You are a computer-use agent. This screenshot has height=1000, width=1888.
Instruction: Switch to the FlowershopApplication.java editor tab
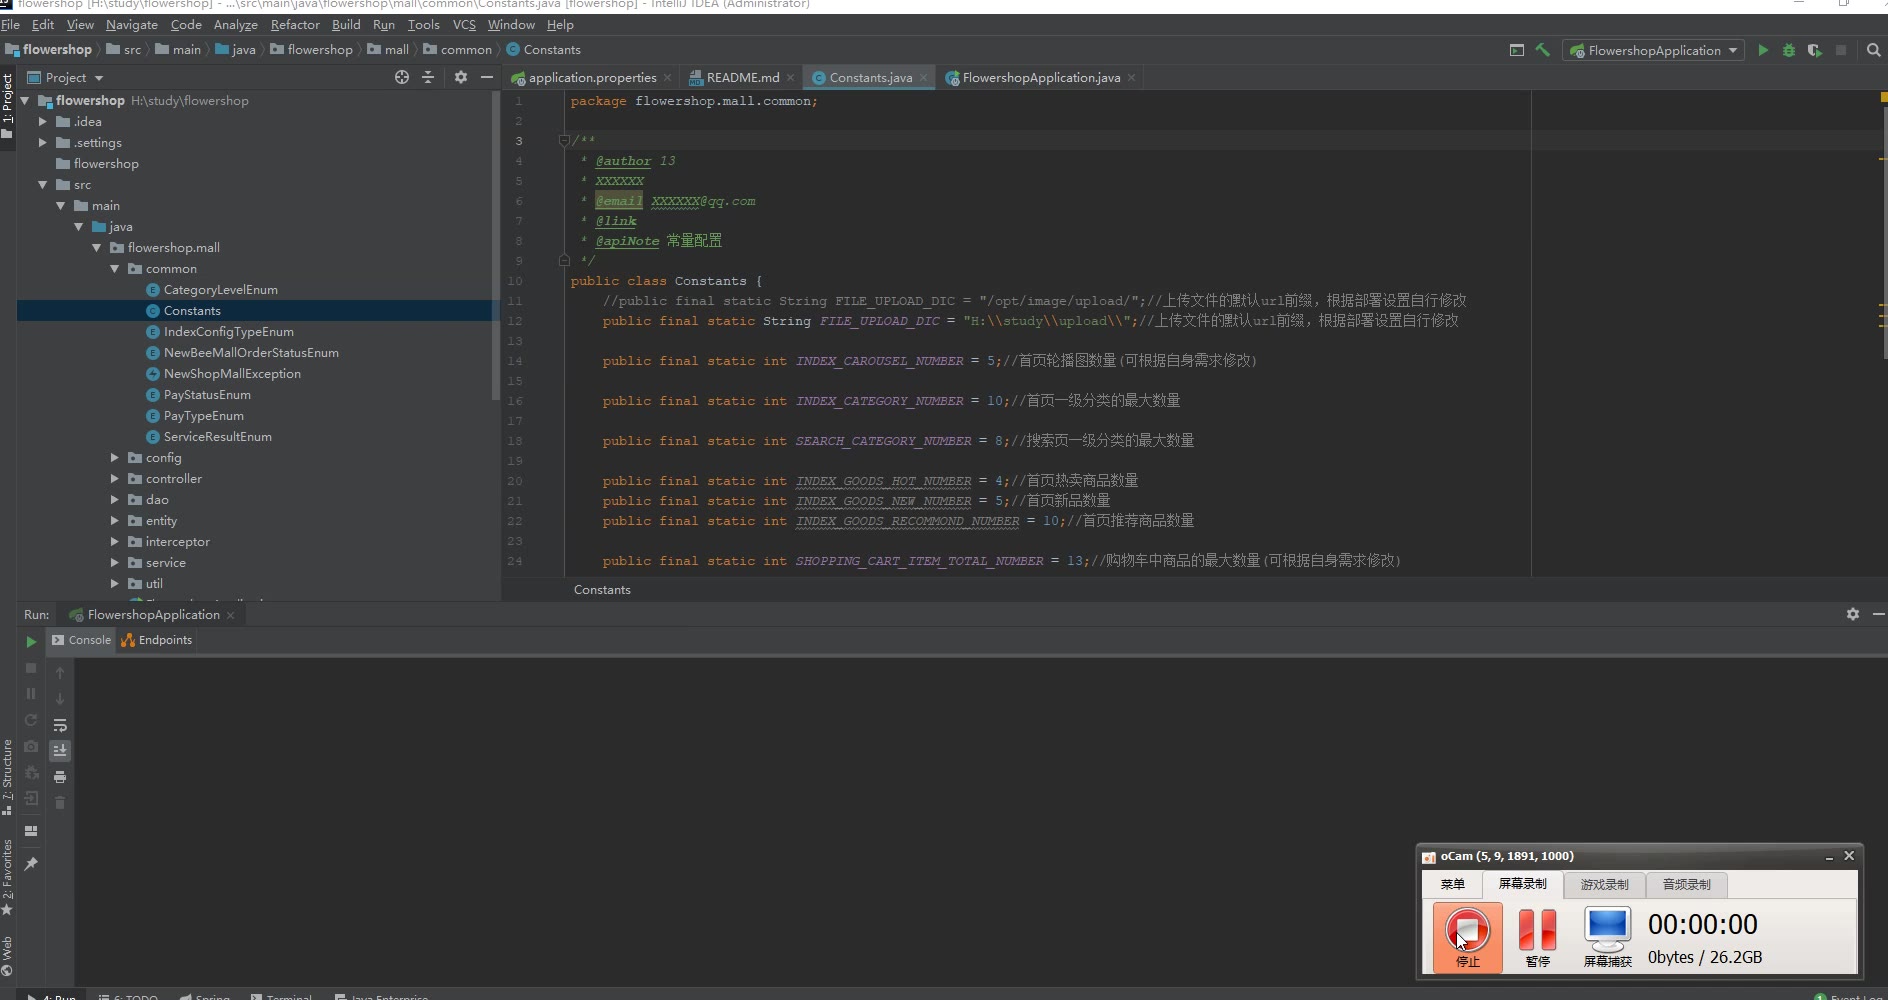coord(1040,77)
